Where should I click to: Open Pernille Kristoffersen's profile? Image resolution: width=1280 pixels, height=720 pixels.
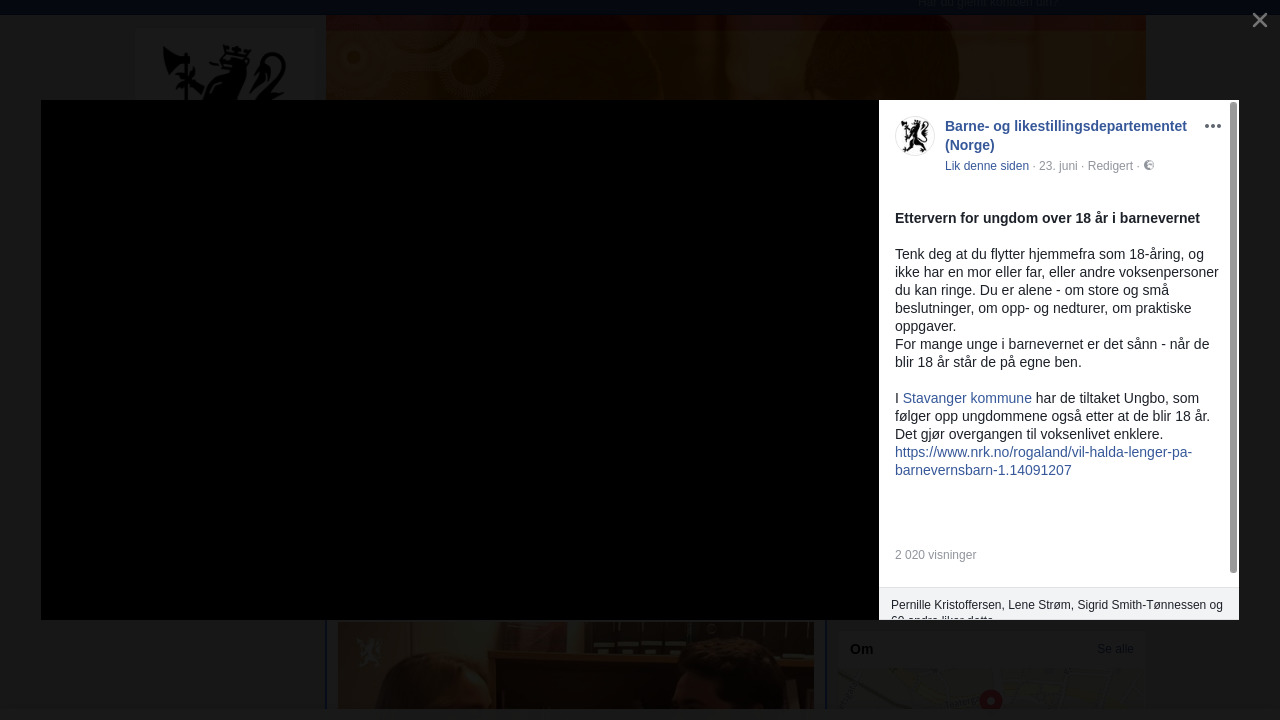tap(945, 605)
